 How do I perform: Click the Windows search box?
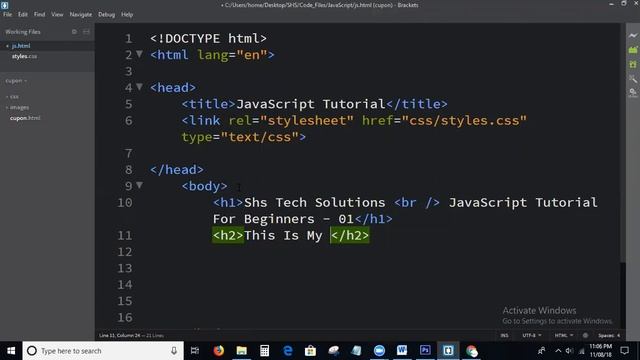103,351
